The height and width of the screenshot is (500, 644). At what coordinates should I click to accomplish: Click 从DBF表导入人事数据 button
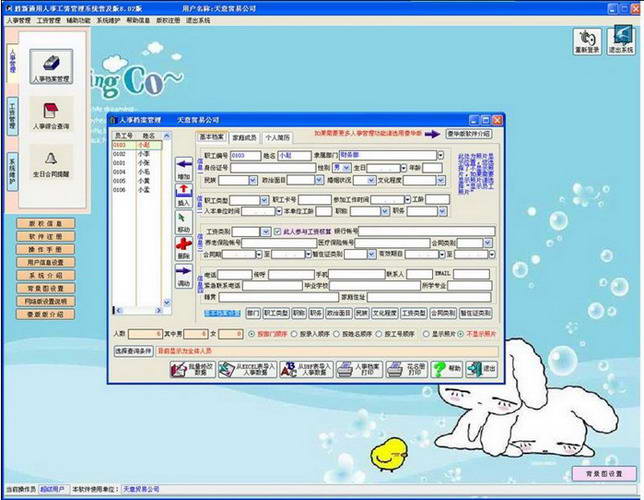click(306, 369)
